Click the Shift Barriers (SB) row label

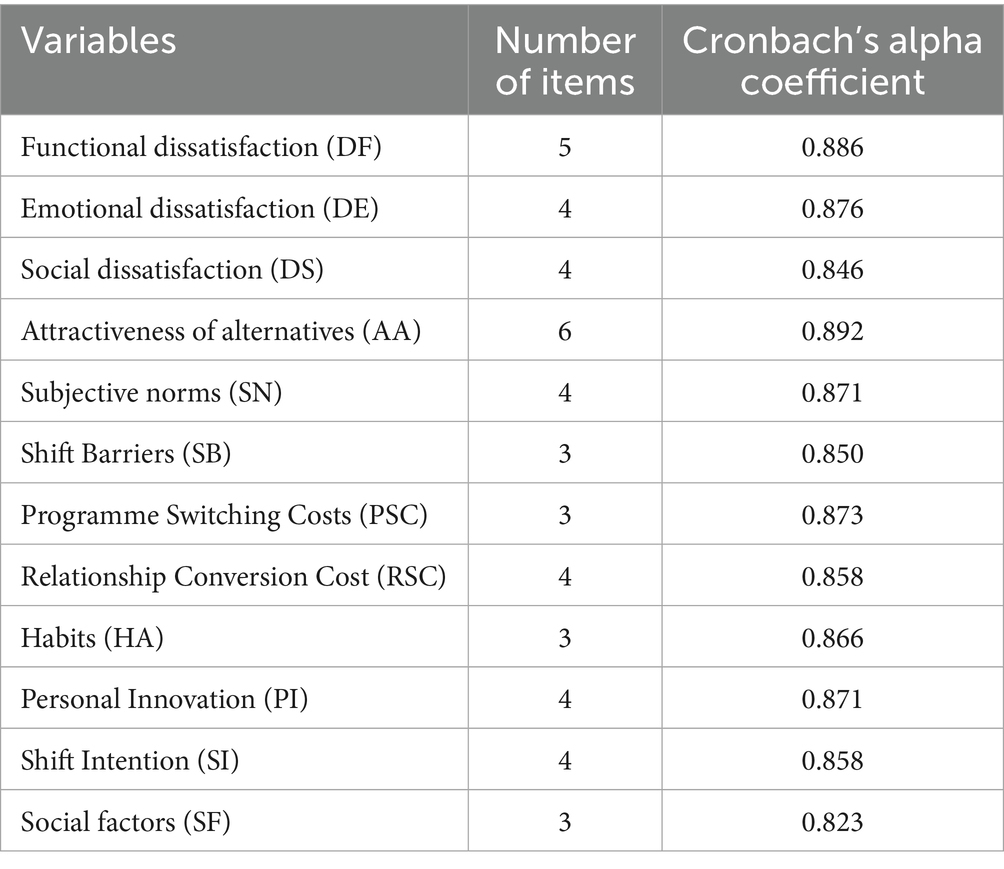126,454
